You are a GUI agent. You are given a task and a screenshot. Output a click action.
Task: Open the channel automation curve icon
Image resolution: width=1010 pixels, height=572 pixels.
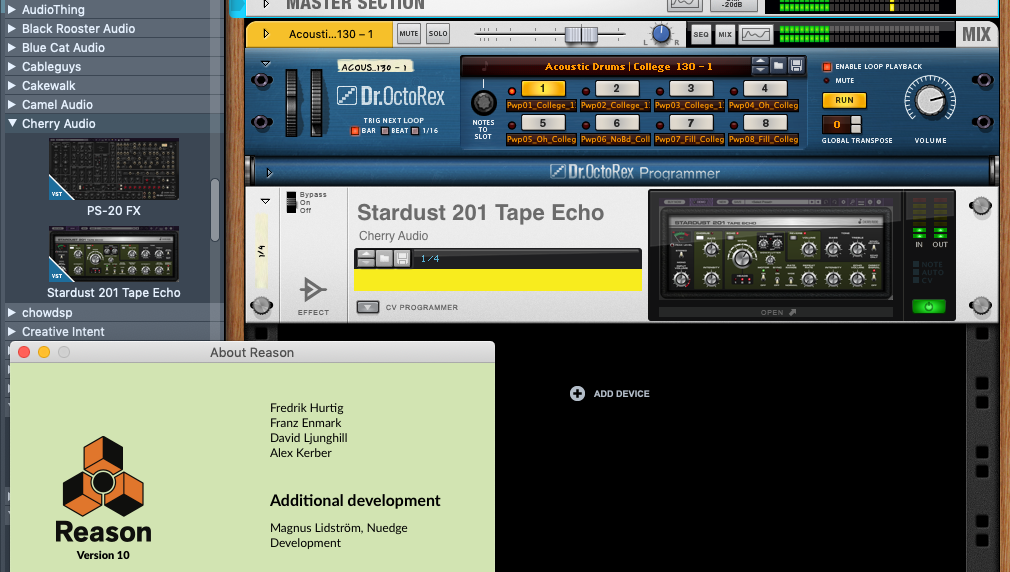pos(756,35)
